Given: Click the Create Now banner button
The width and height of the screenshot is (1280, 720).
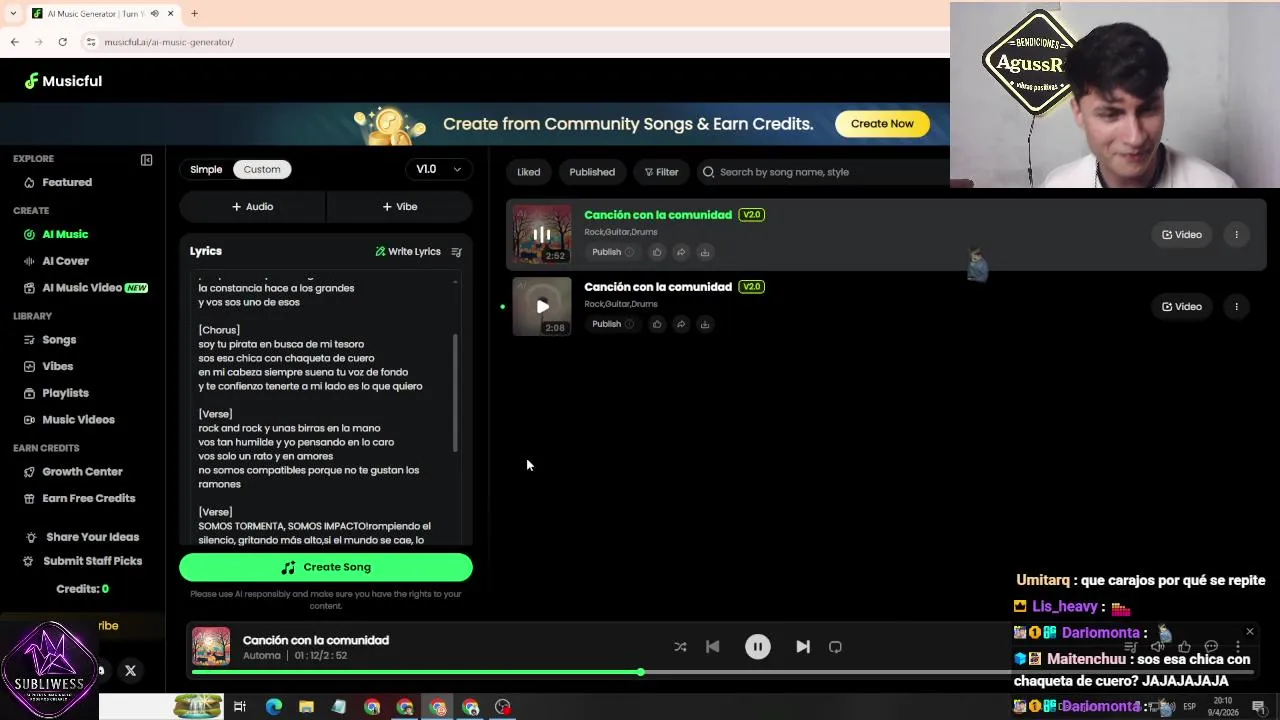Looking at the screenshot, I should (882, 124).
